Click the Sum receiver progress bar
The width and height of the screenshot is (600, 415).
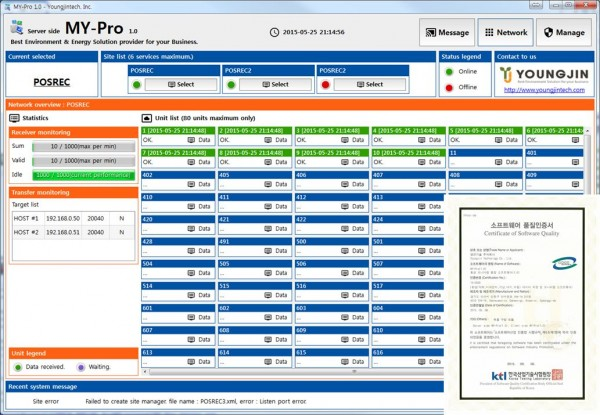[x=83, y=146]
